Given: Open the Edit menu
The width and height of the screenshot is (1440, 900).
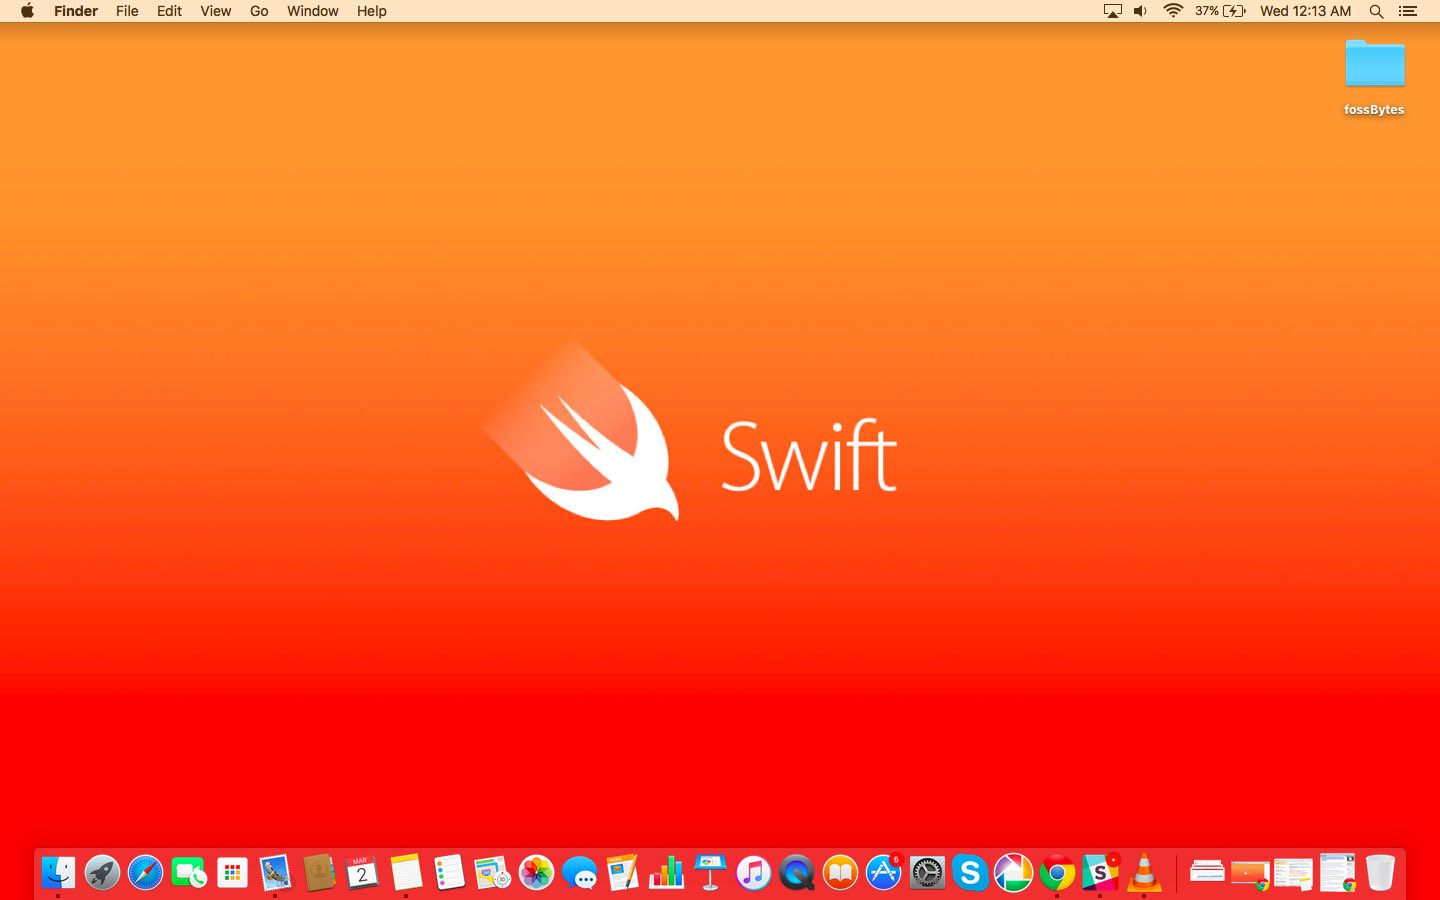Looking at the screenshot, I should coord(169,11).
